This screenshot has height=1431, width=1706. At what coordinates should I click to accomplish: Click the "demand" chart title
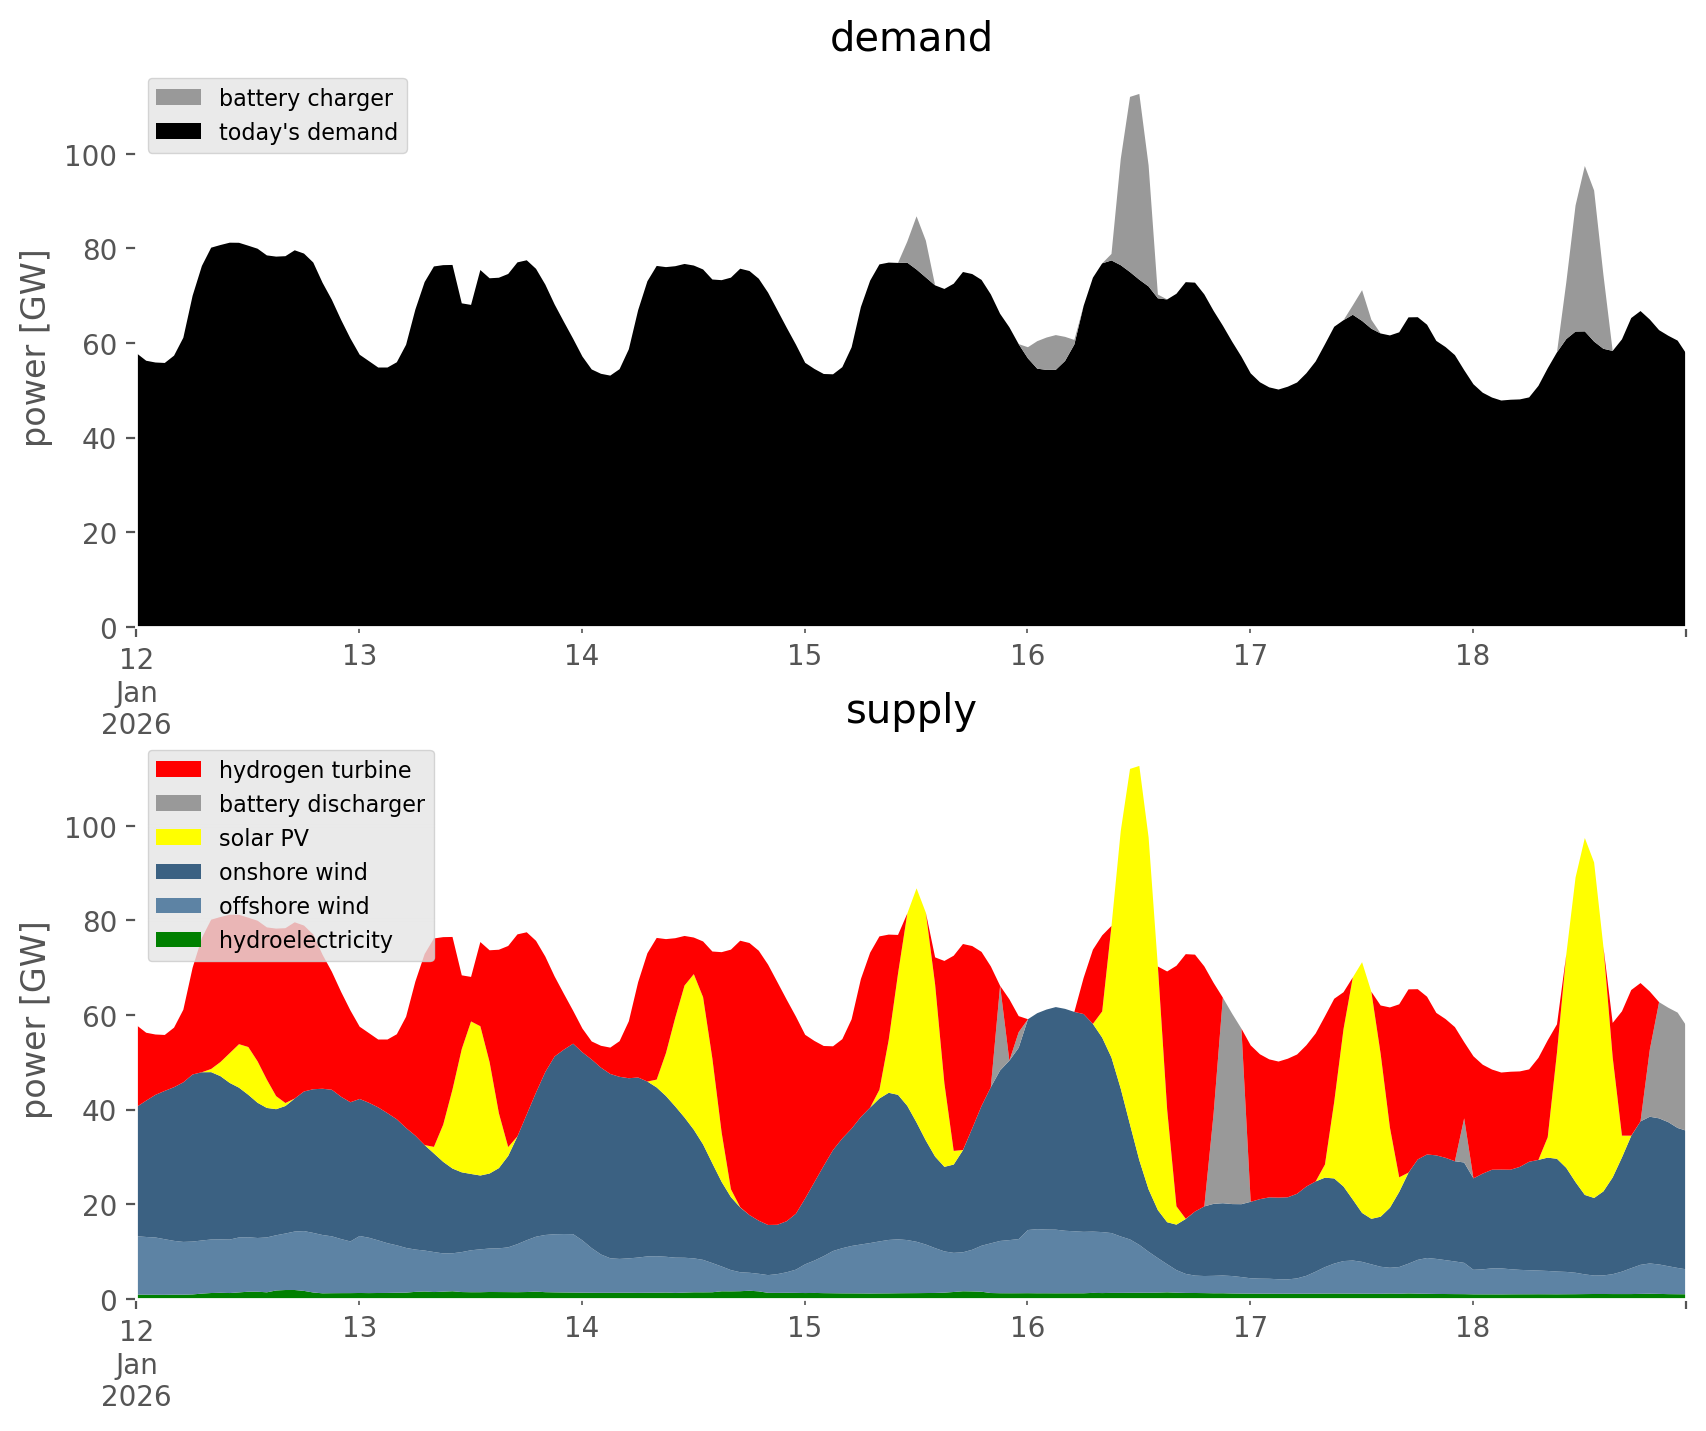910,38
